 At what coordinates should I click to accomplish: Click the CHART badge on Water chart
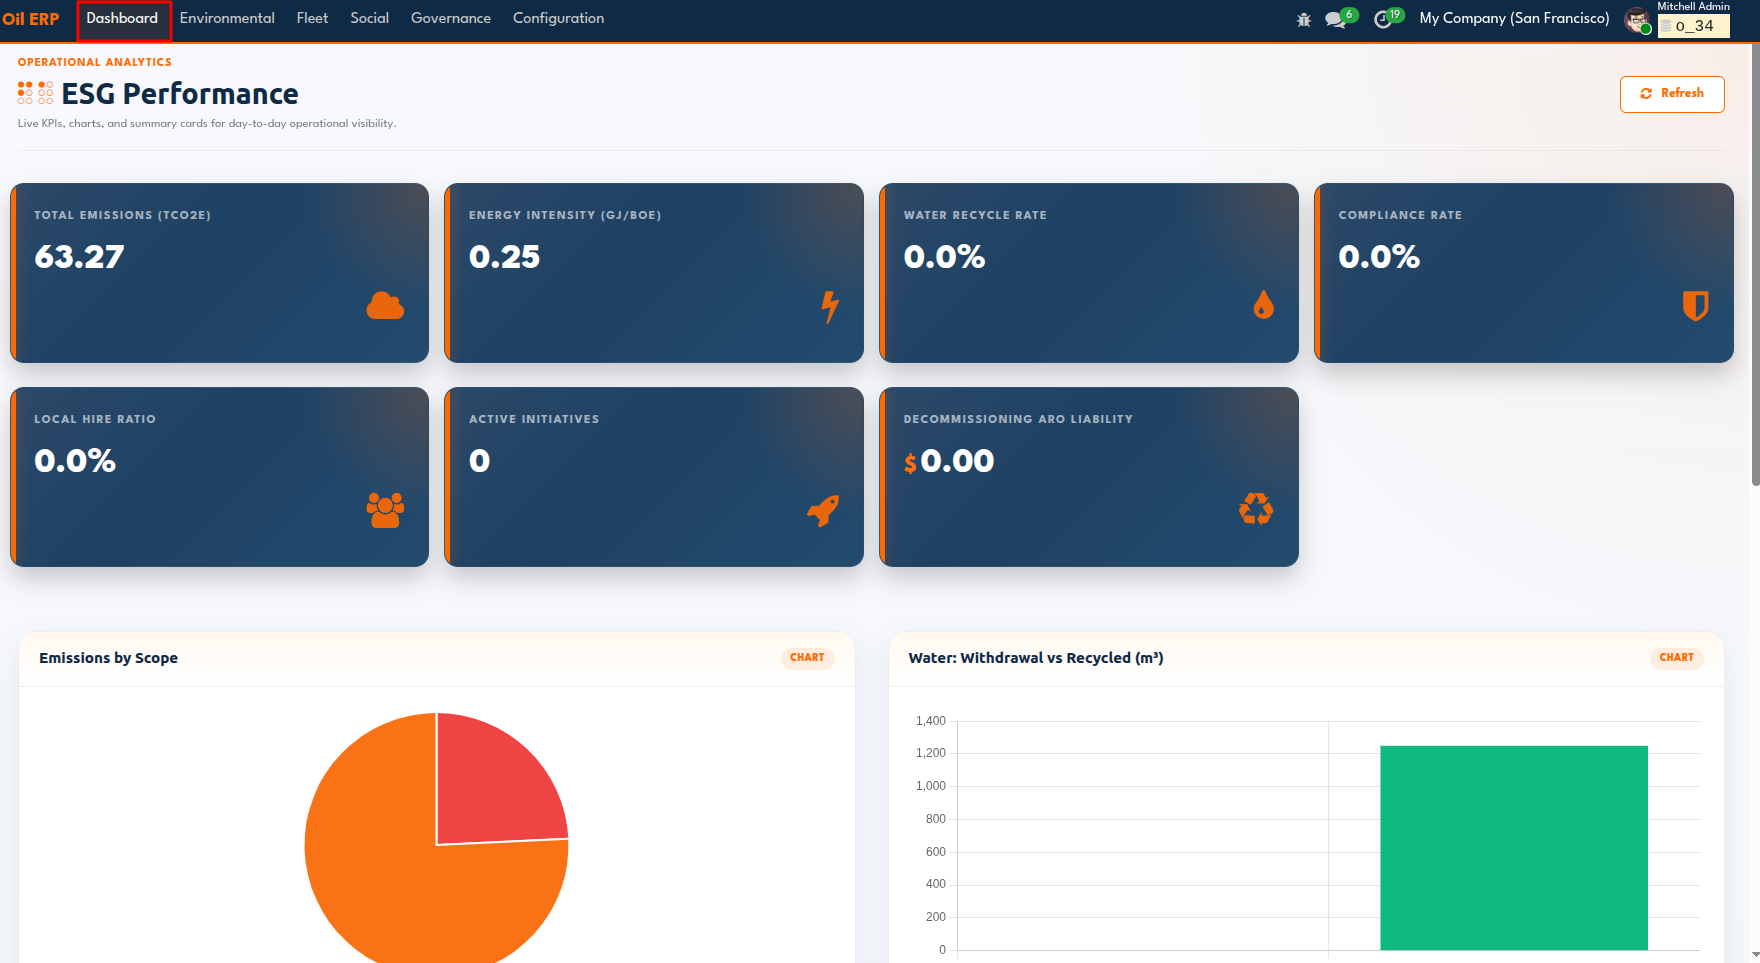coord(1676,658)
